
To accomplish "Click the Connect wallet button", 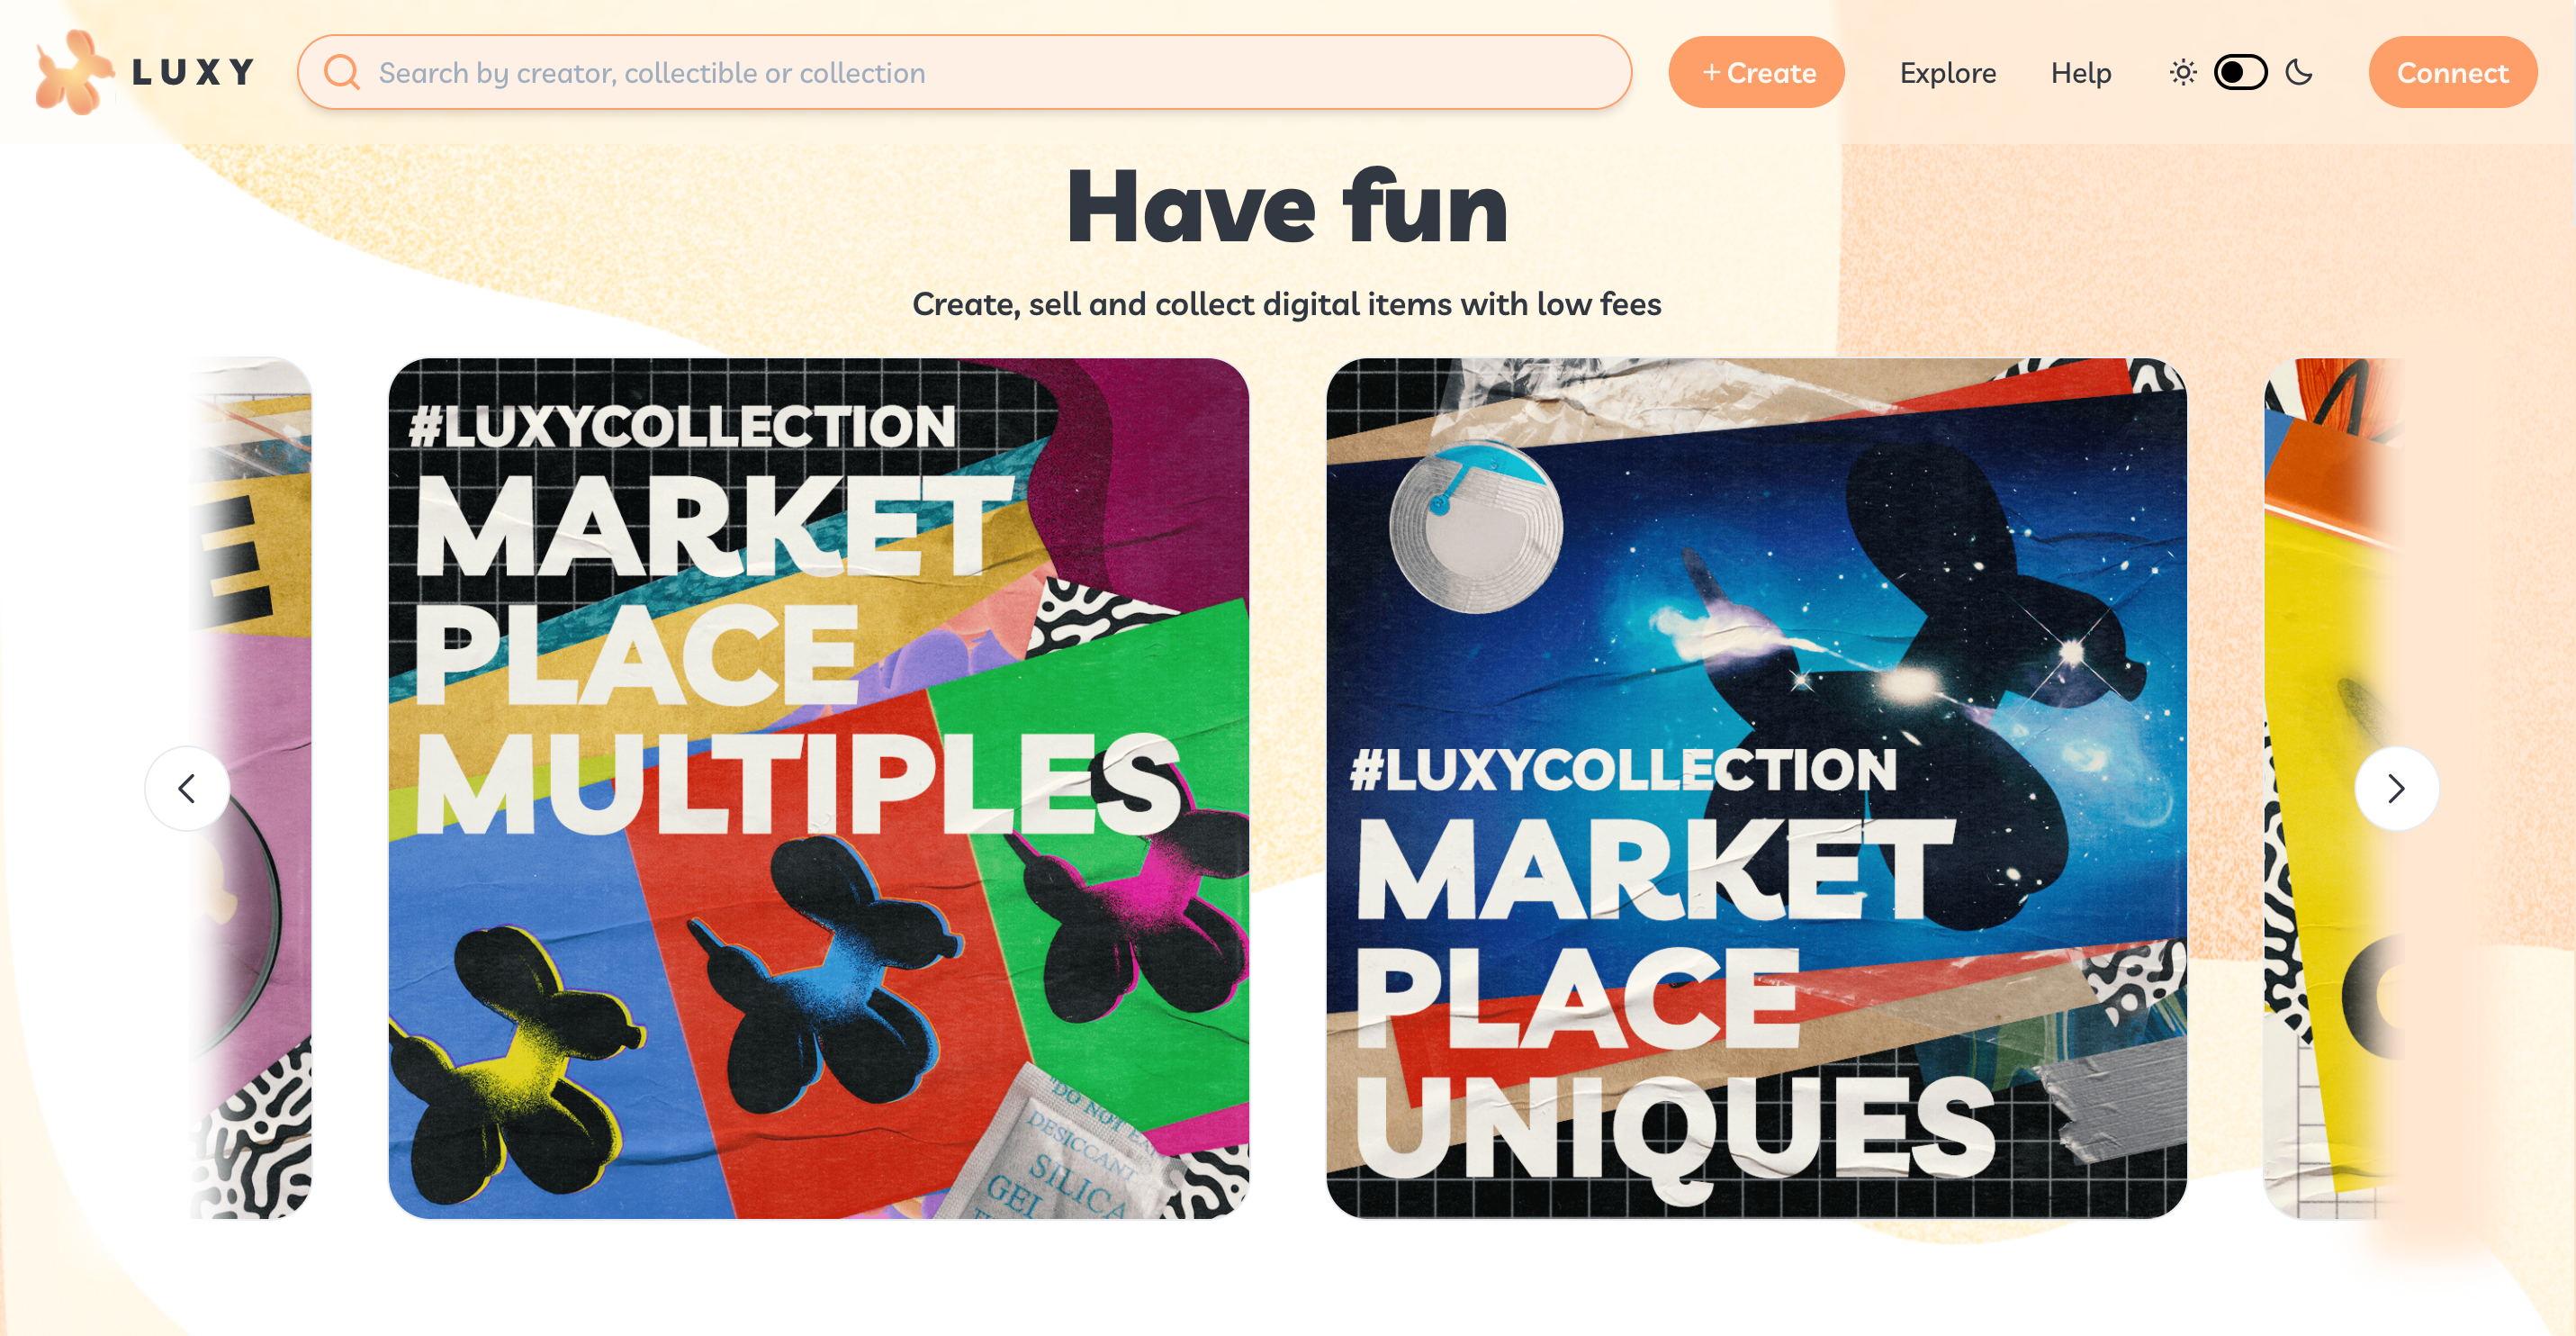I will coord(2452,72).
